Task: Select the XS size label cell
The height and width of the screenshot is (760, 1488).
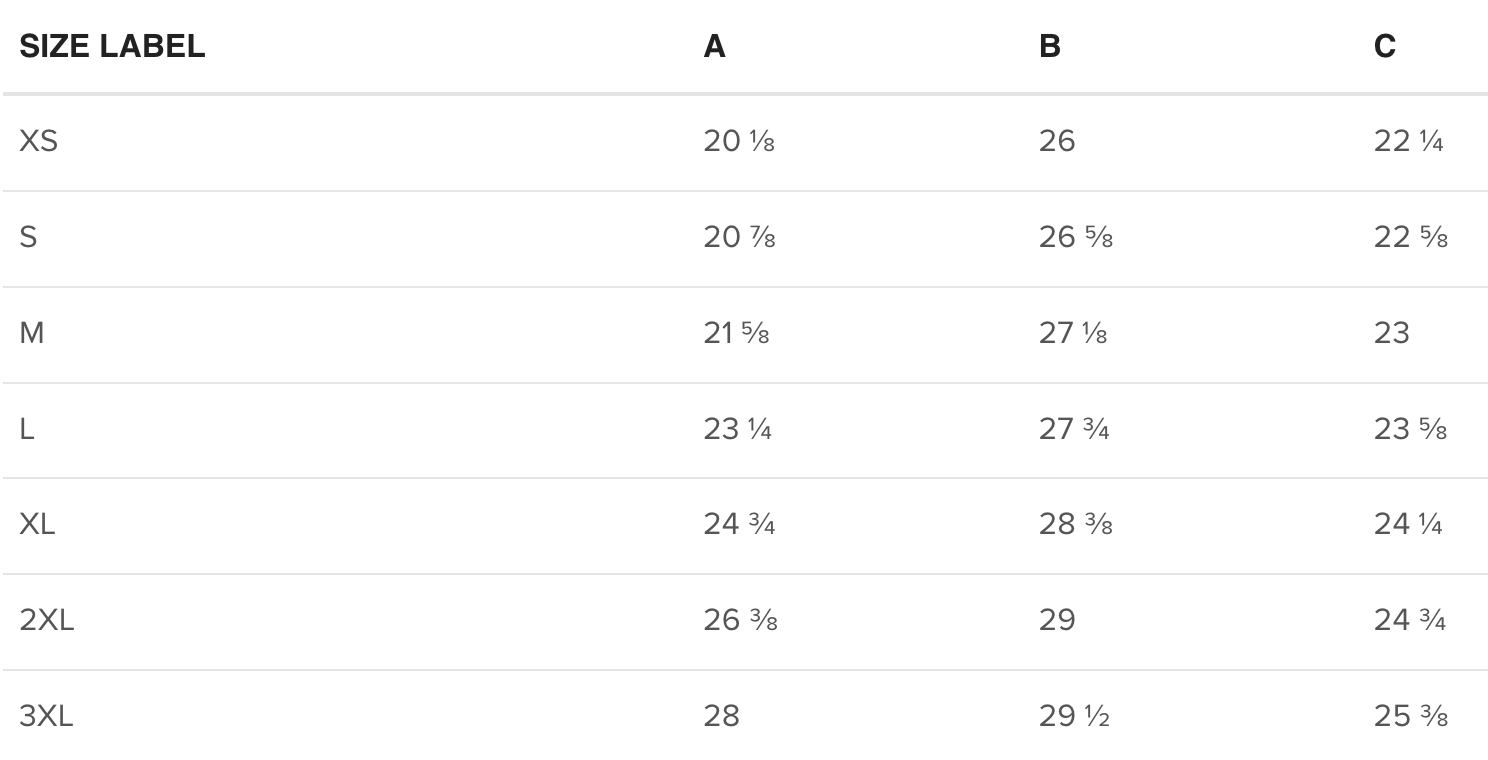Action: (39, 142)
